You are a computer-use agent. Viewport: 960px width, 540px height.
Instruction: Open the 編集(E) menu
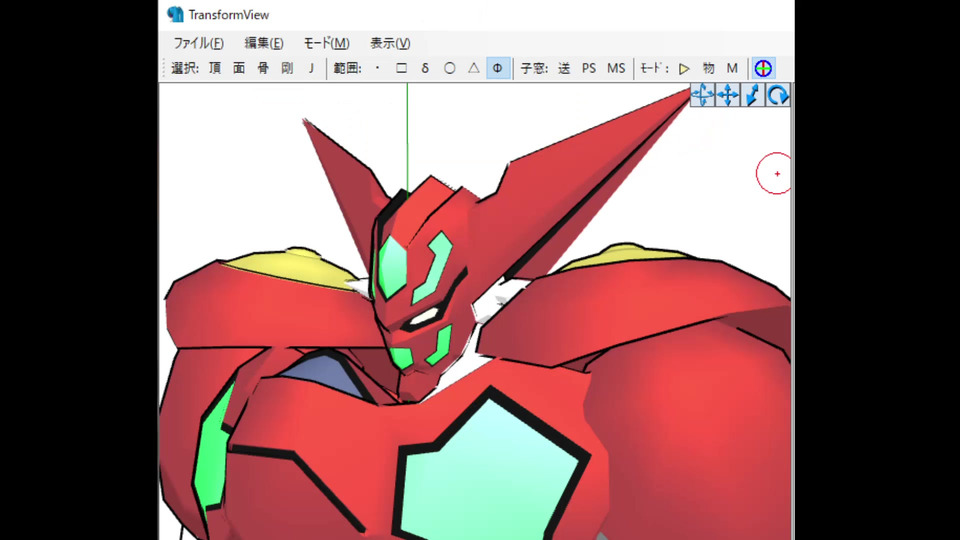264,43
